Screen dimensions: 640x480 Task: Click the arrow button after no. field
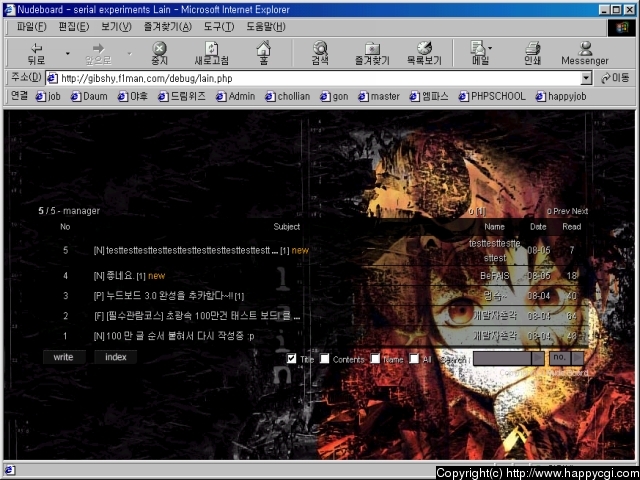[578, 358]
